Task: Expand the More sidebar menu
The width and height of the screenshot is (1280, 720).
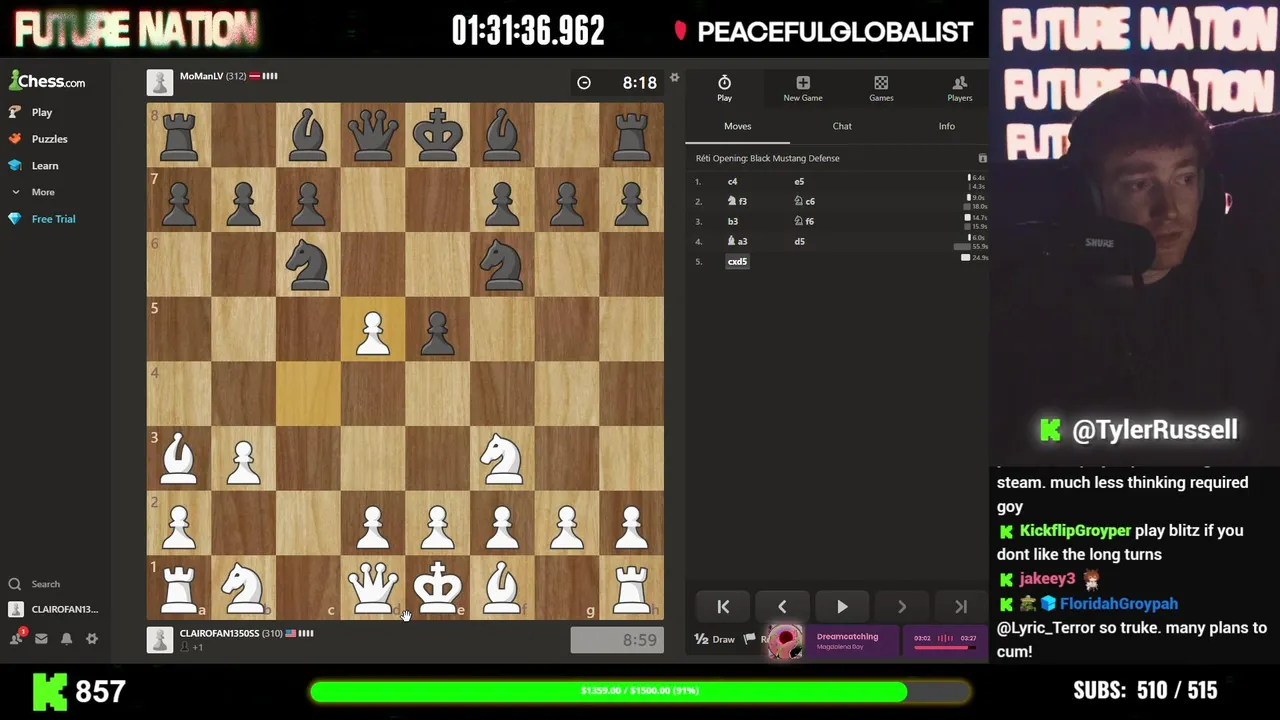Action: (x=31, y=192)
